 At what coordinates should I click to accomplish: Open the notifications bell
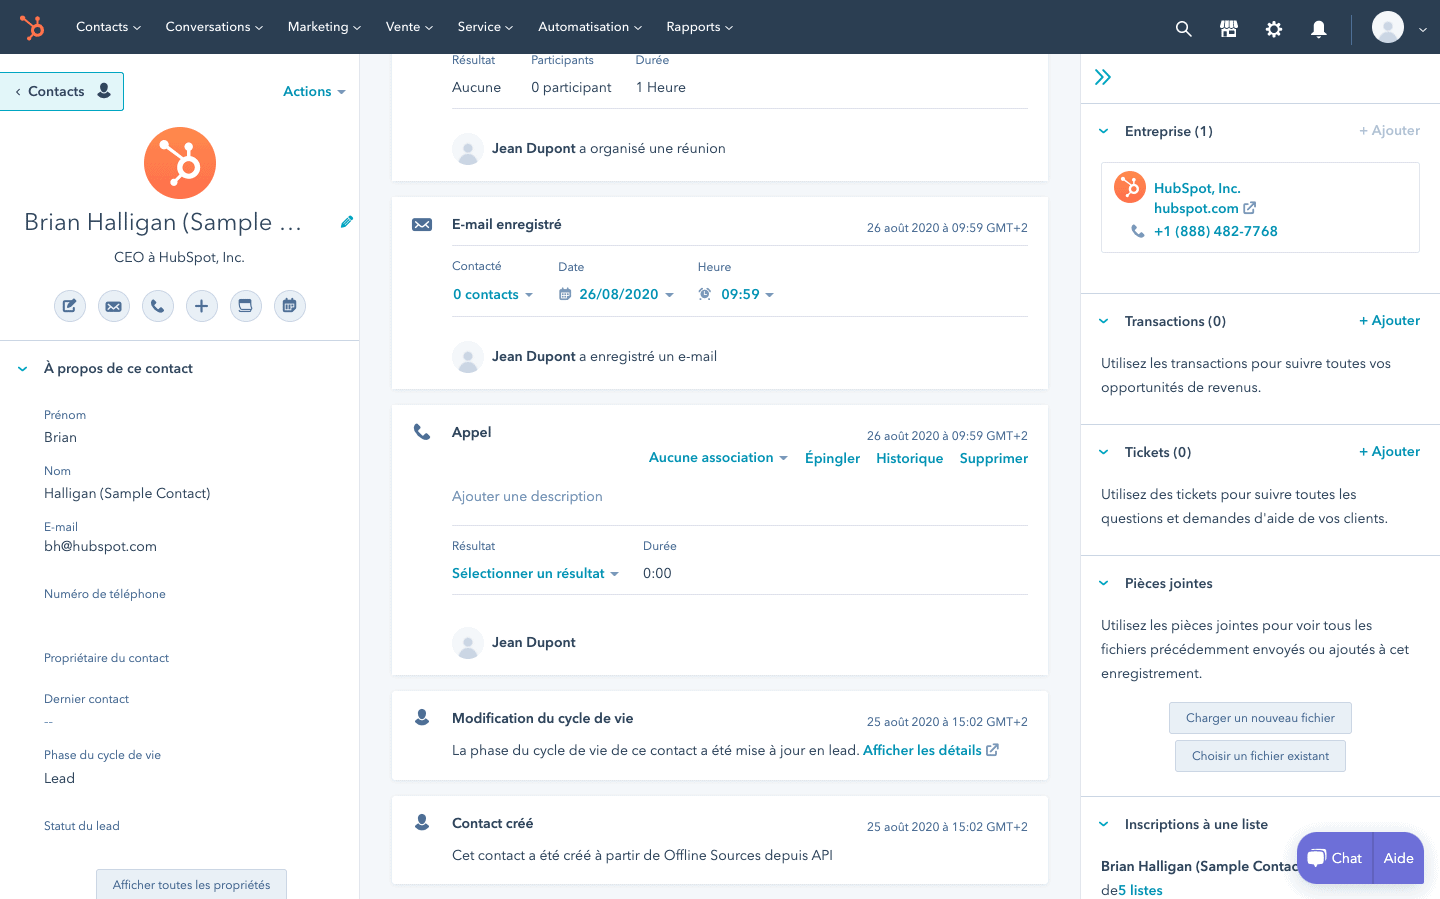pyautogui.click(x=1318, y=27)
